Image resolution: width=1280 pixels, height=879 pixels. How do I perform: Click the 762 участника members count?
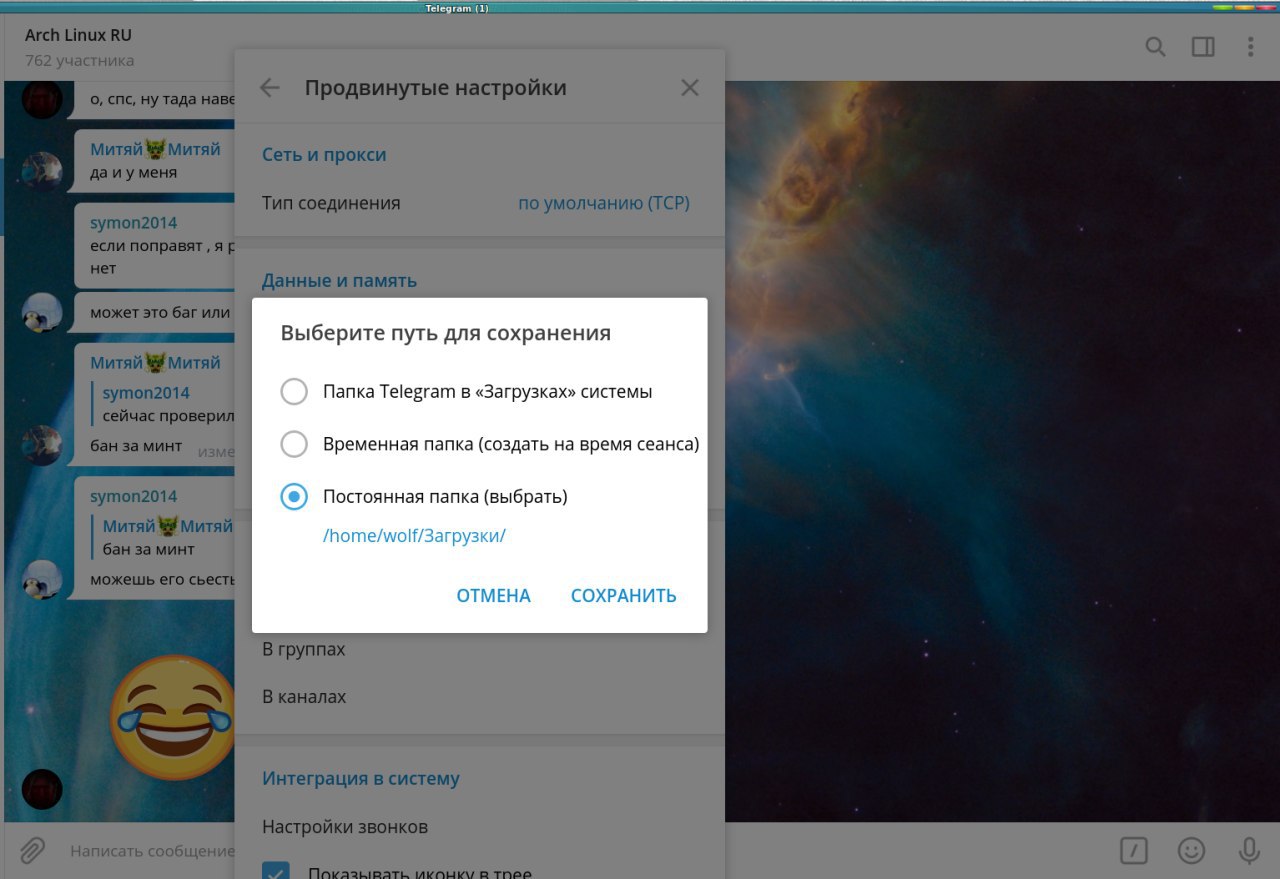pos(79,61)
